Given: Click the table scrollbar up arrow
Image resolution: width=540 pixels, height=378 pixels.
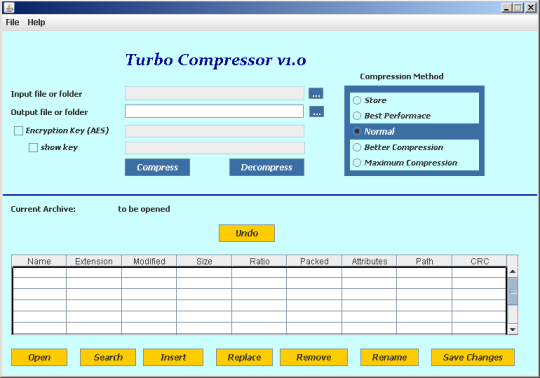Looking at the screenshot, I should tap(512, 272).
